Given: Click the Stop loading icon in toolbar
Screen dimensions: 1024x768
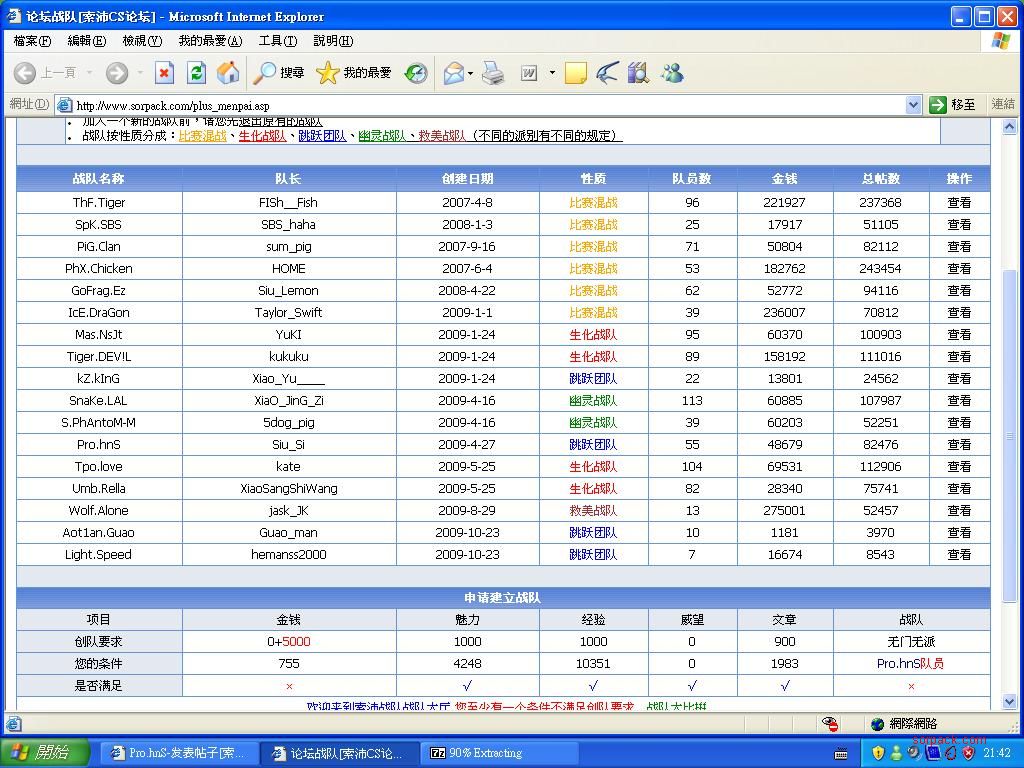Looking at the screenshot, I should tap(164, 73).
